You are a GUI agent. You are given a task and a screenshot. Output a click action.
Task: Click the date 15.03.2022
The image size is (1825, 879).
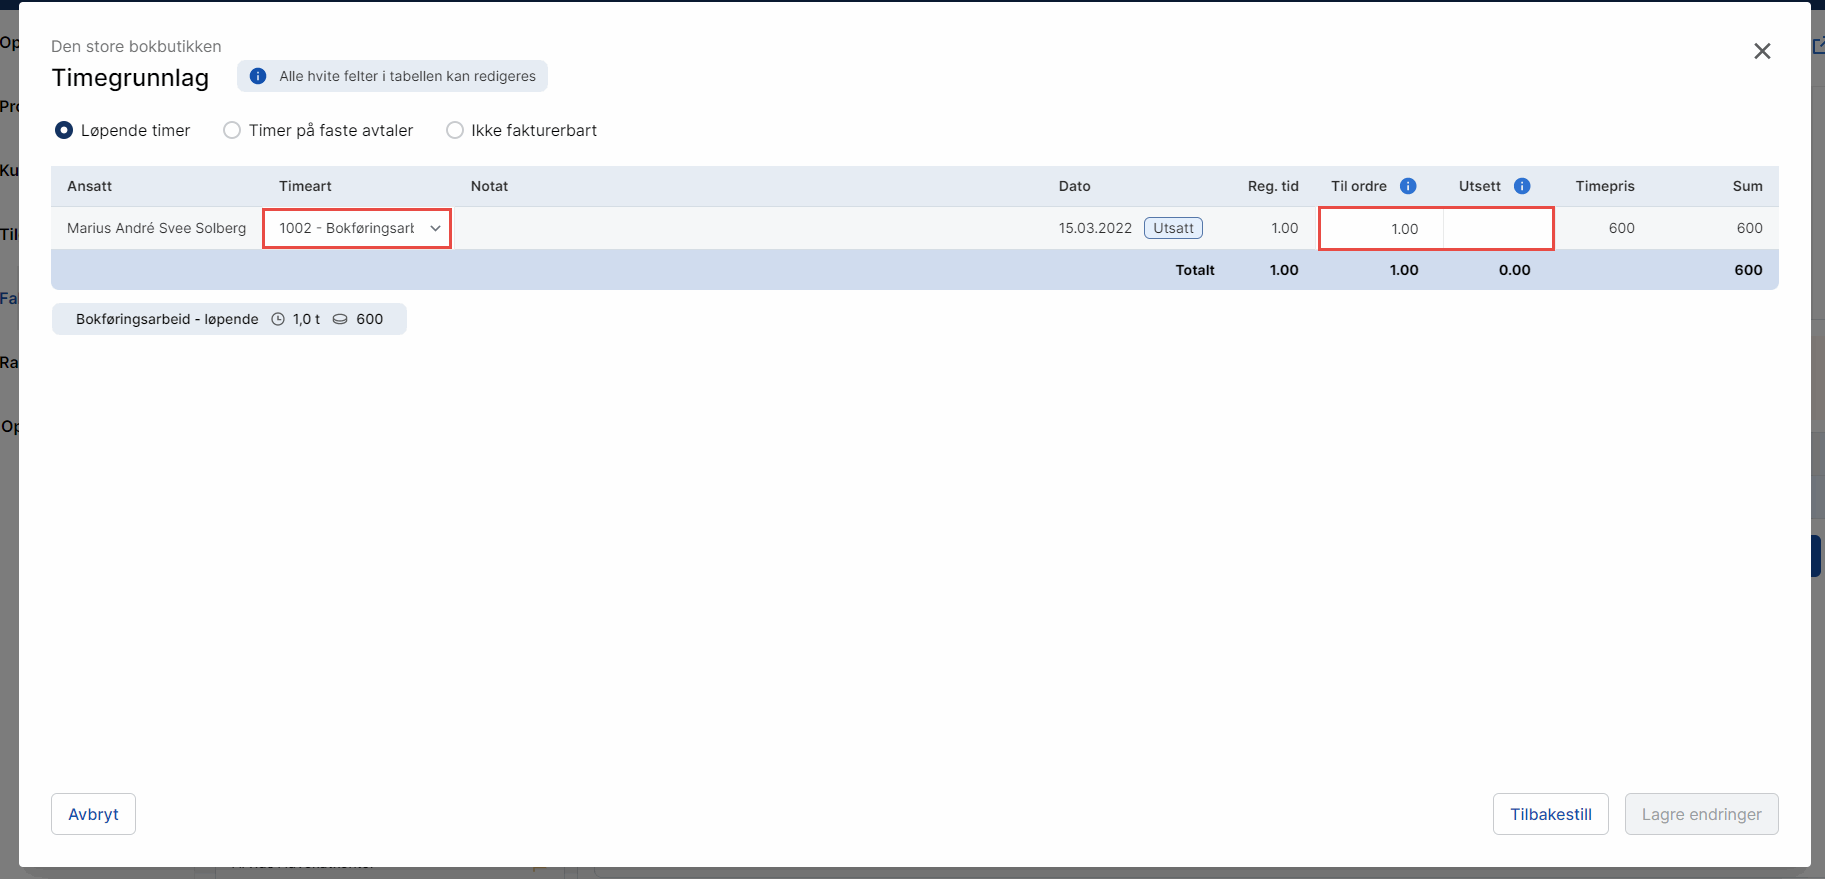[1095, 228]
